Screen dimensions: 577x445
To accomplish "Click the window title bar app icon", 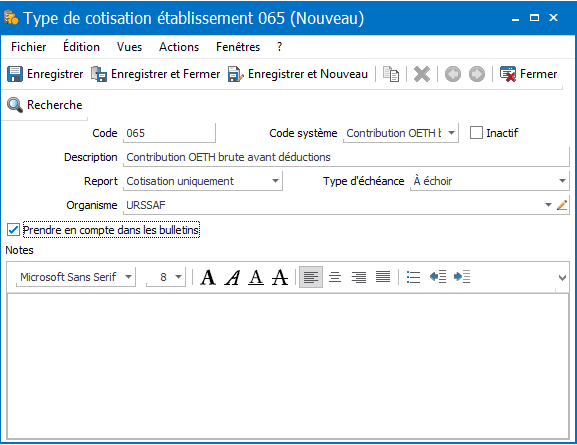I will (11, 17).
